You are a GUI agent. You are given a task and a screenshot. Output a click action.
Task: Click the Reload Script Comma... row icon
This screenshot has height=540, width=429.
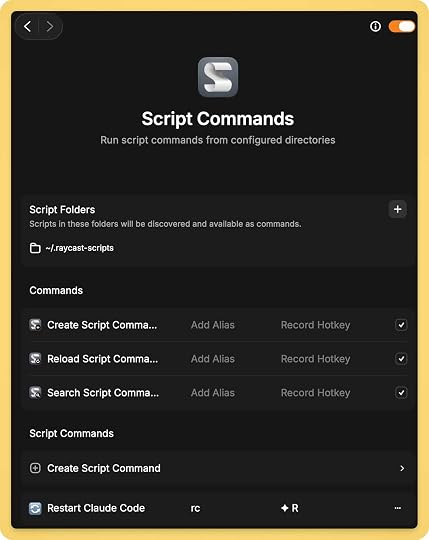point(35,359)
